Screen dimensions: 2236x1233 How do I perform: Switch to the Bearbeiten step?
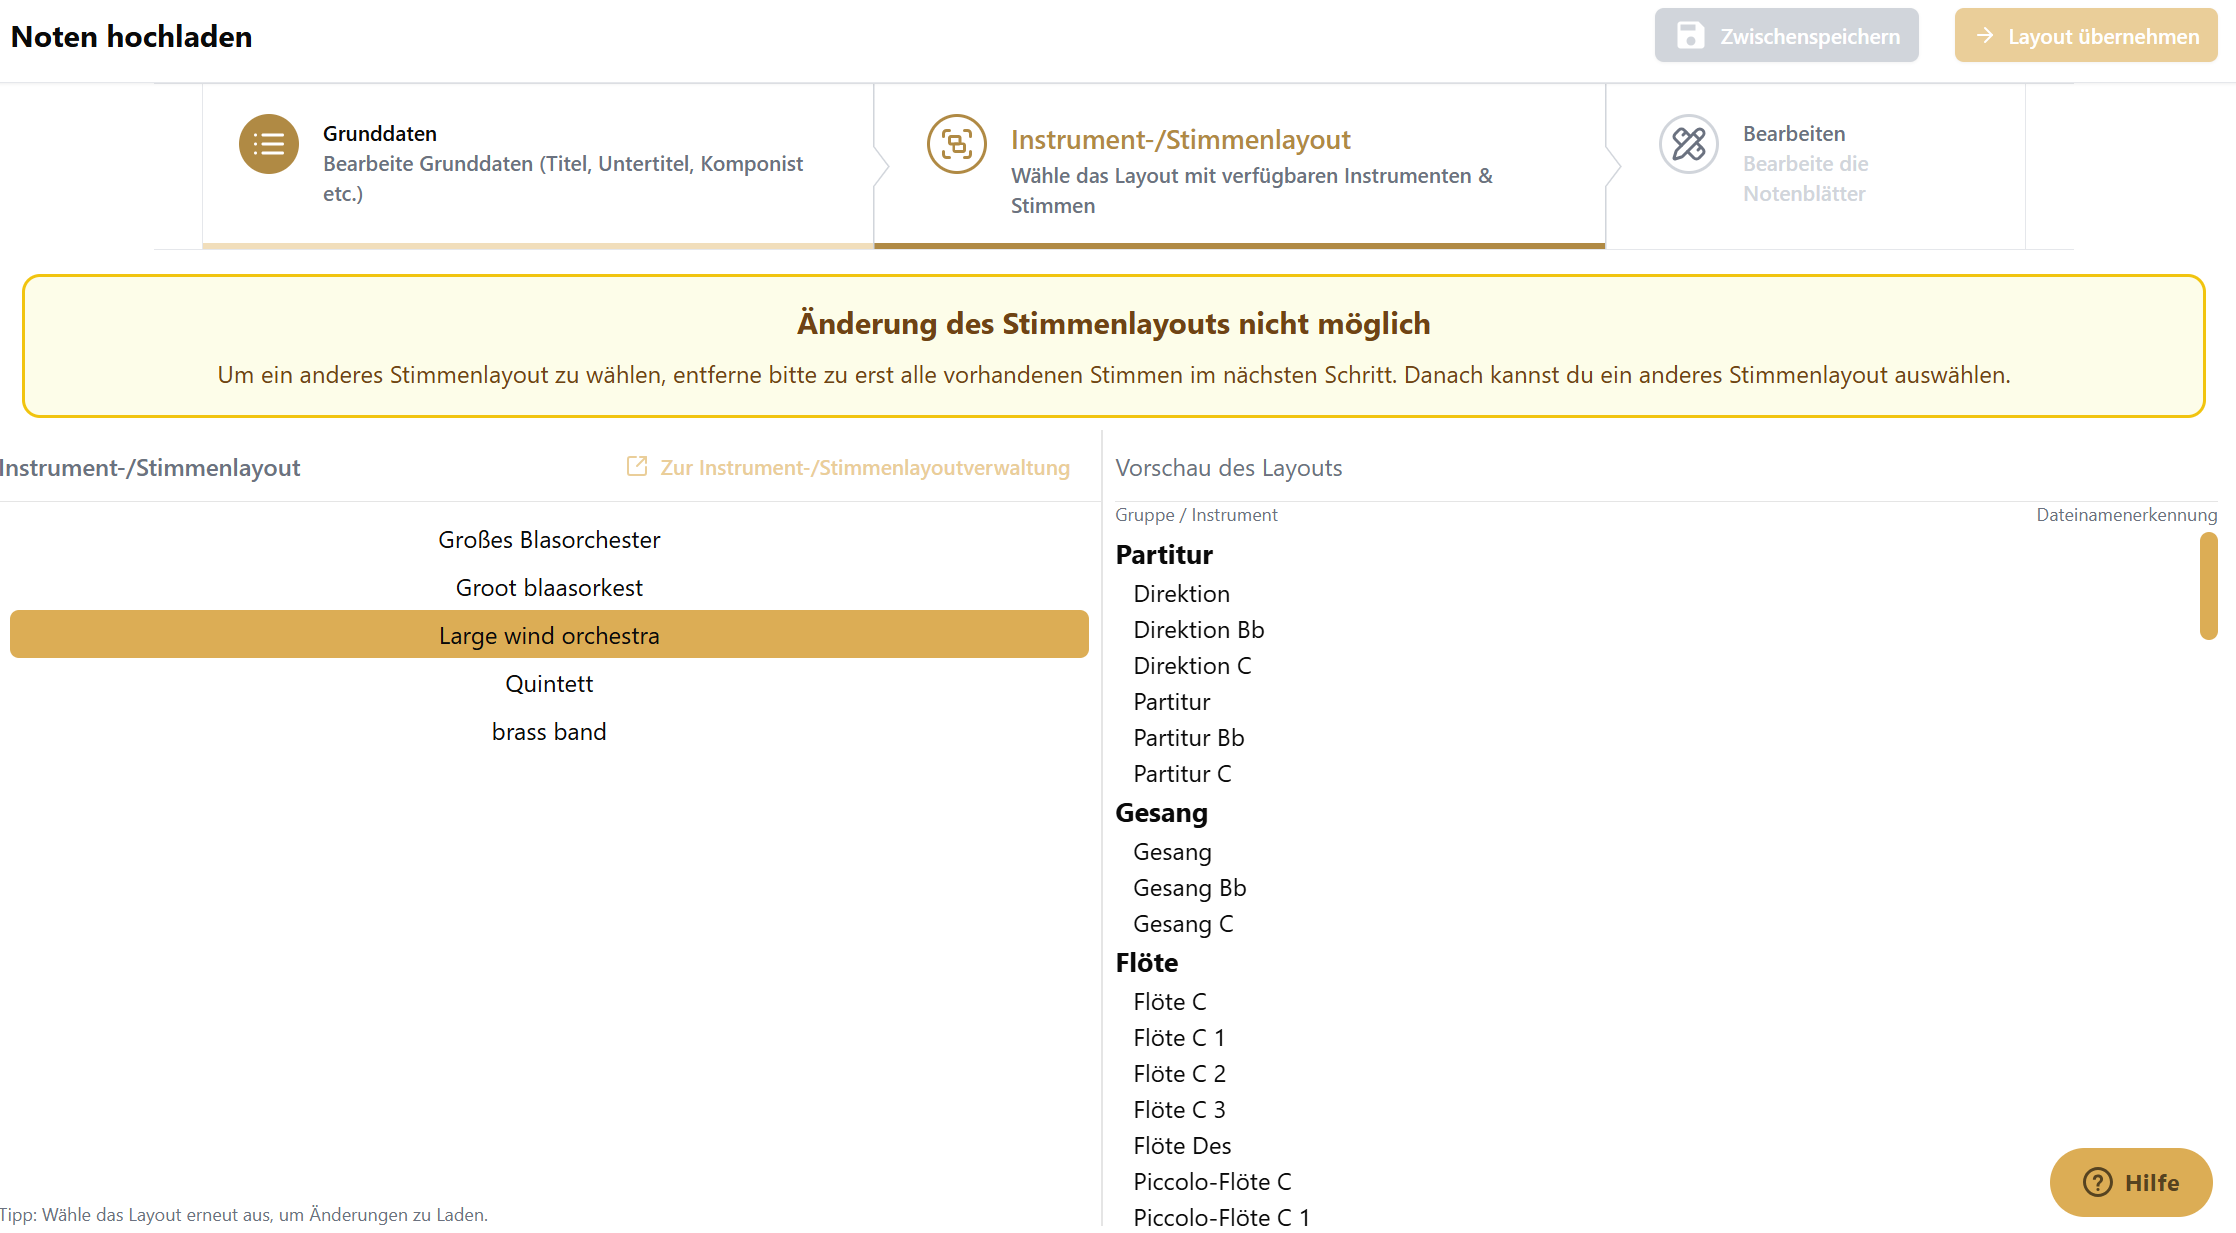1815,164
